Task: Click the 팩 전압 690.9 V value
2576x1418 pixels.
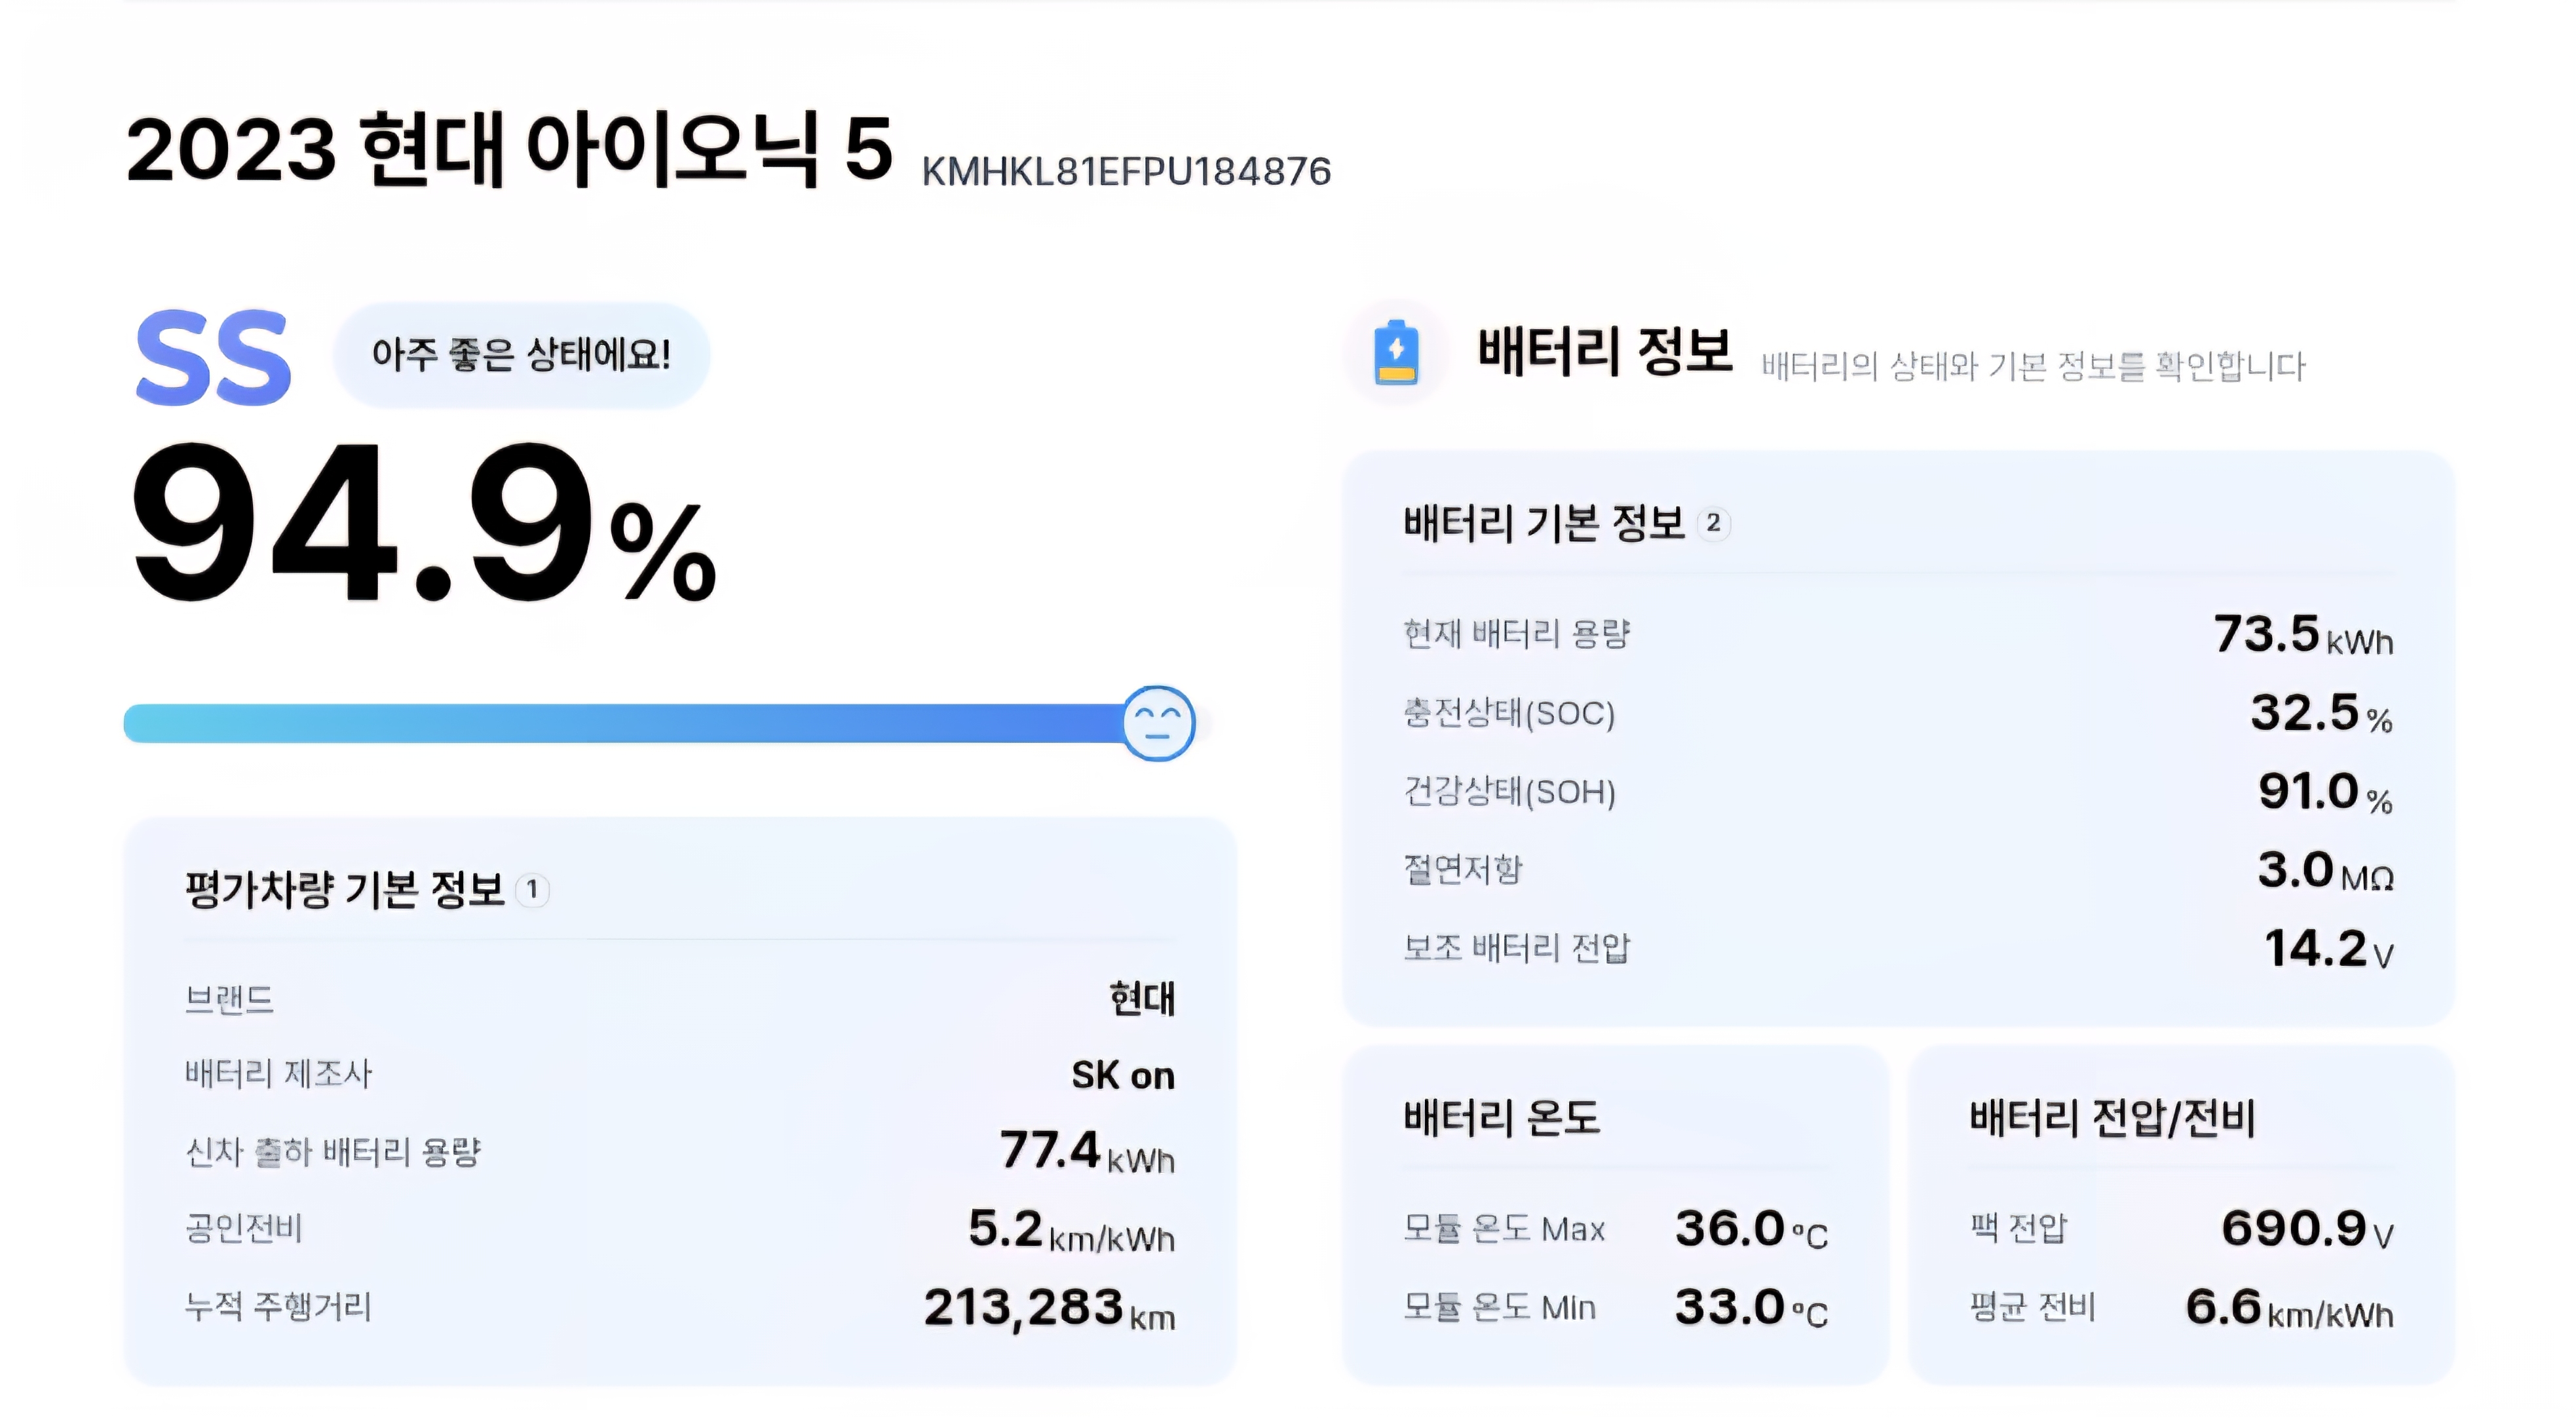Action: 2307,1229
